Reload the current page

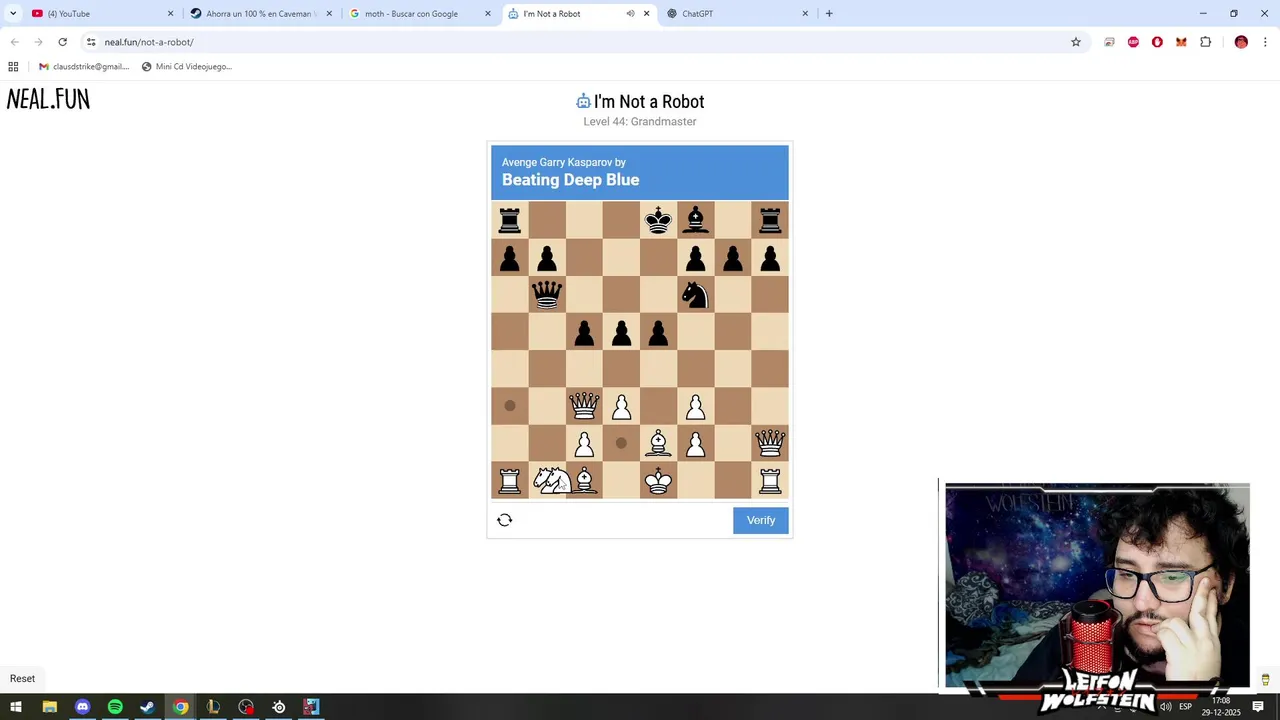tap(62, 42)
